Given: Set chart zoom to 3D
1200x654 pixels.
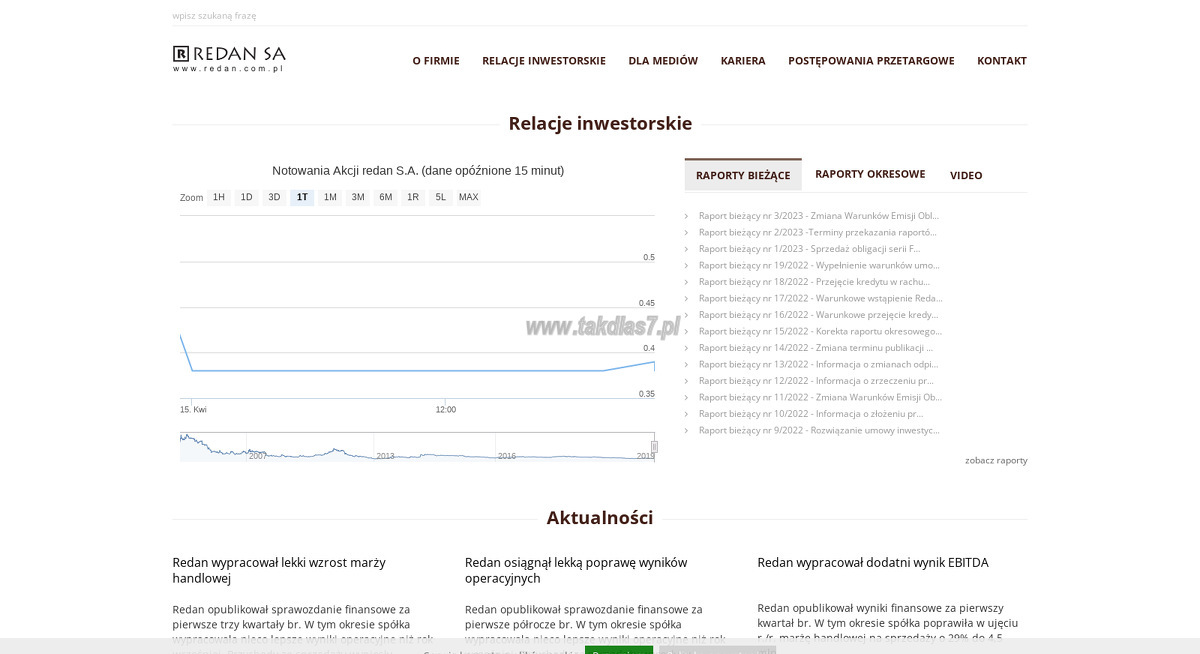Looking at the screenshot, I should (274, 197).
